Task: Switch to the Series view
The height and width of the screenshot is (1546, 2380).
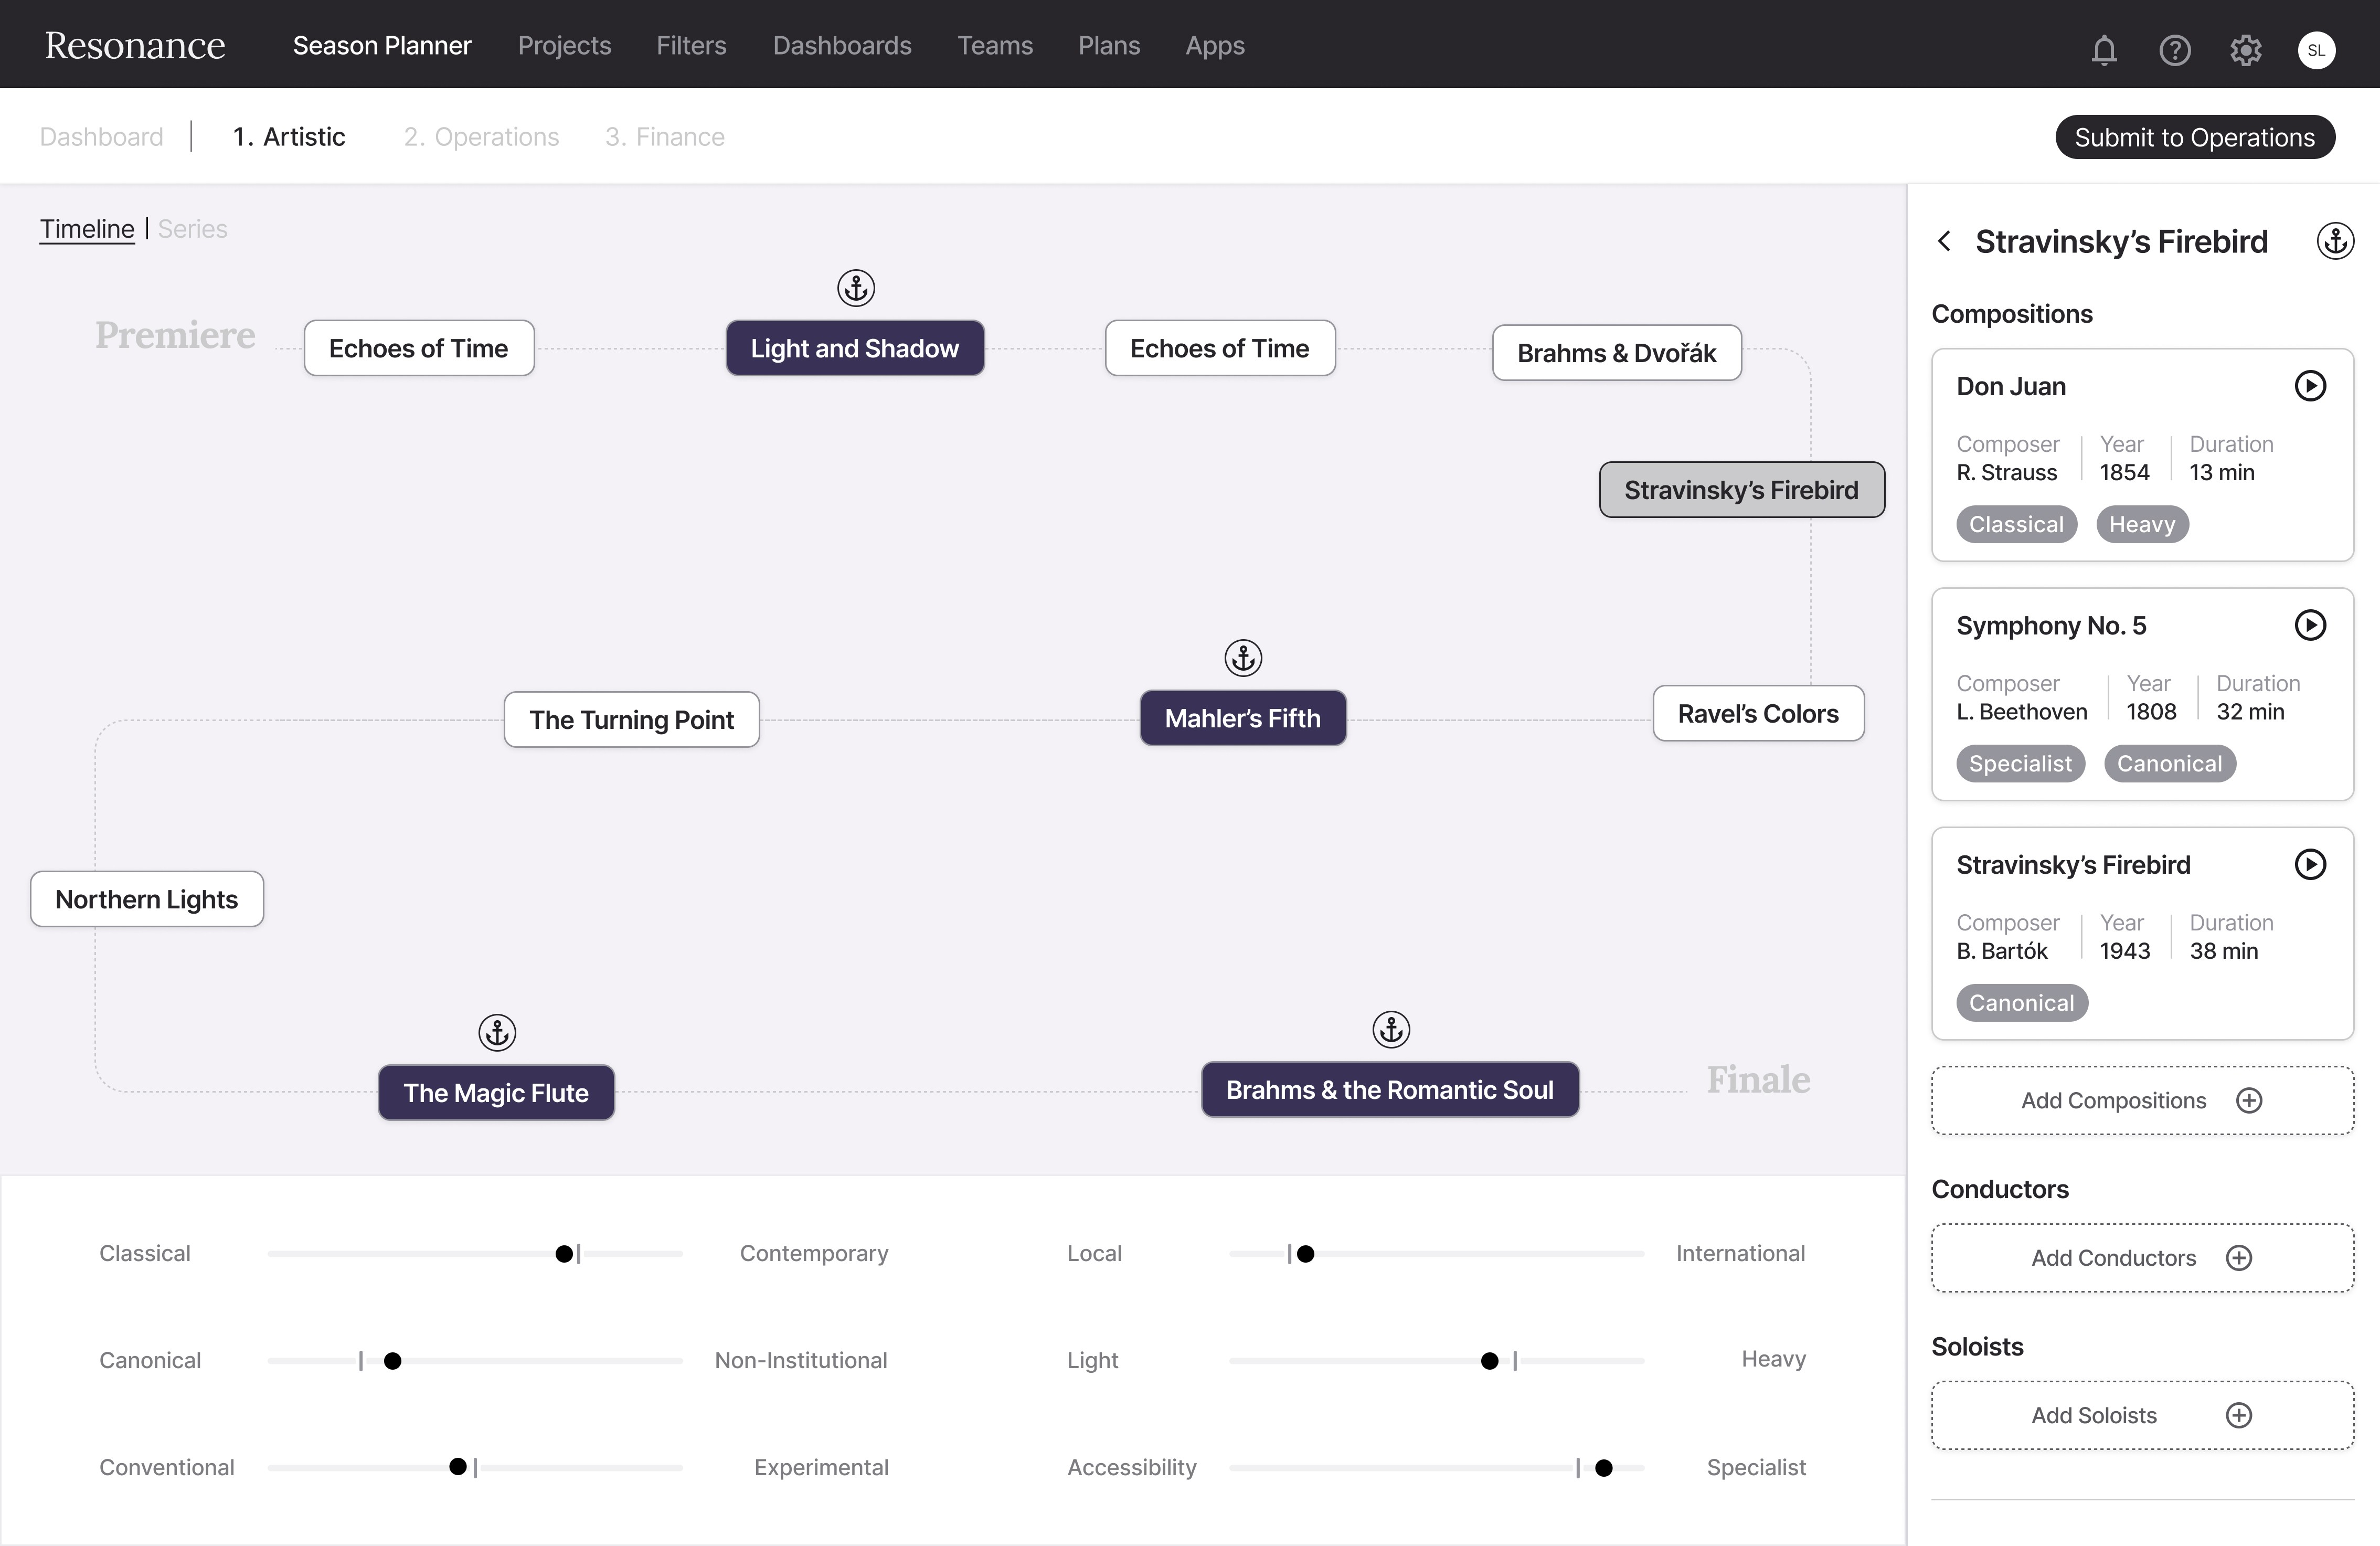Action: 193,229
